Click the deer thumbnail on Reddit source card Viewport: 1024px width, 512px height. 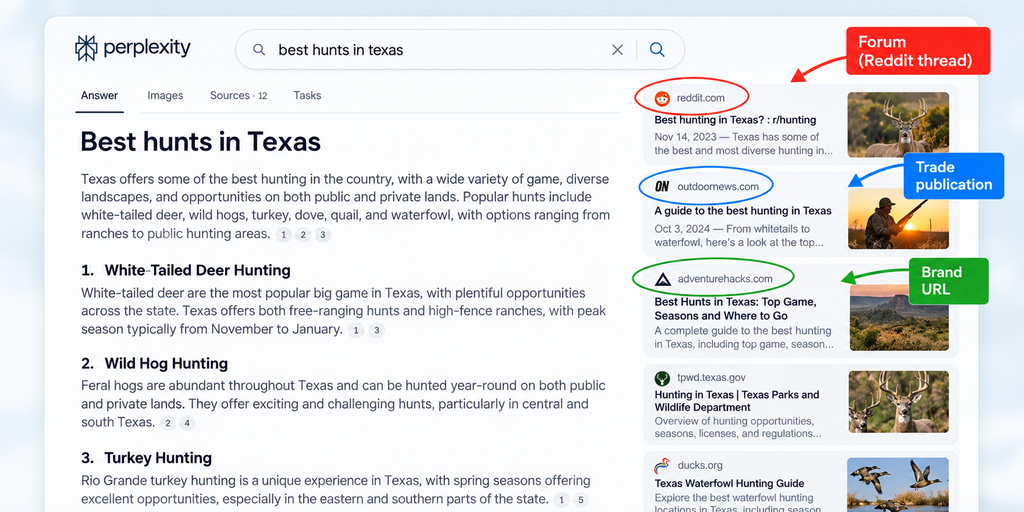[898, 125]
